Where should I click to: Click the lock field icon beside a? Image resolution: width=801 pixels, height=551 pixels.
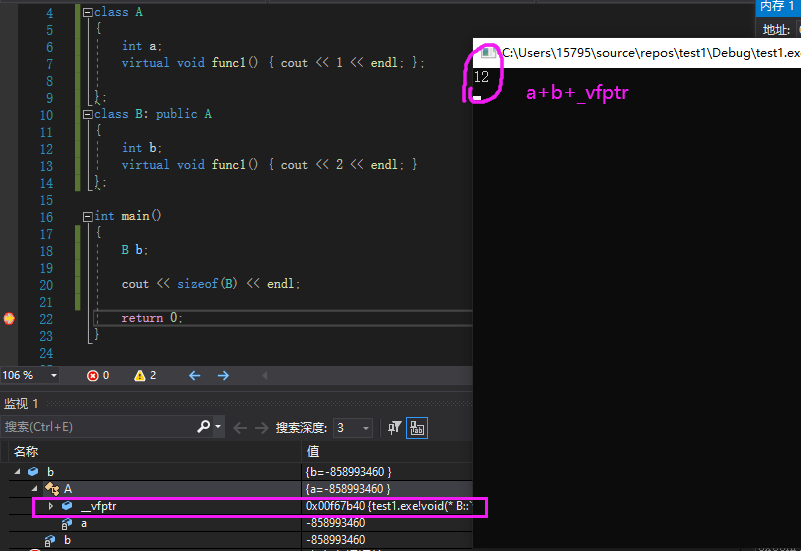pyautogui.click(x=66, y=523)
